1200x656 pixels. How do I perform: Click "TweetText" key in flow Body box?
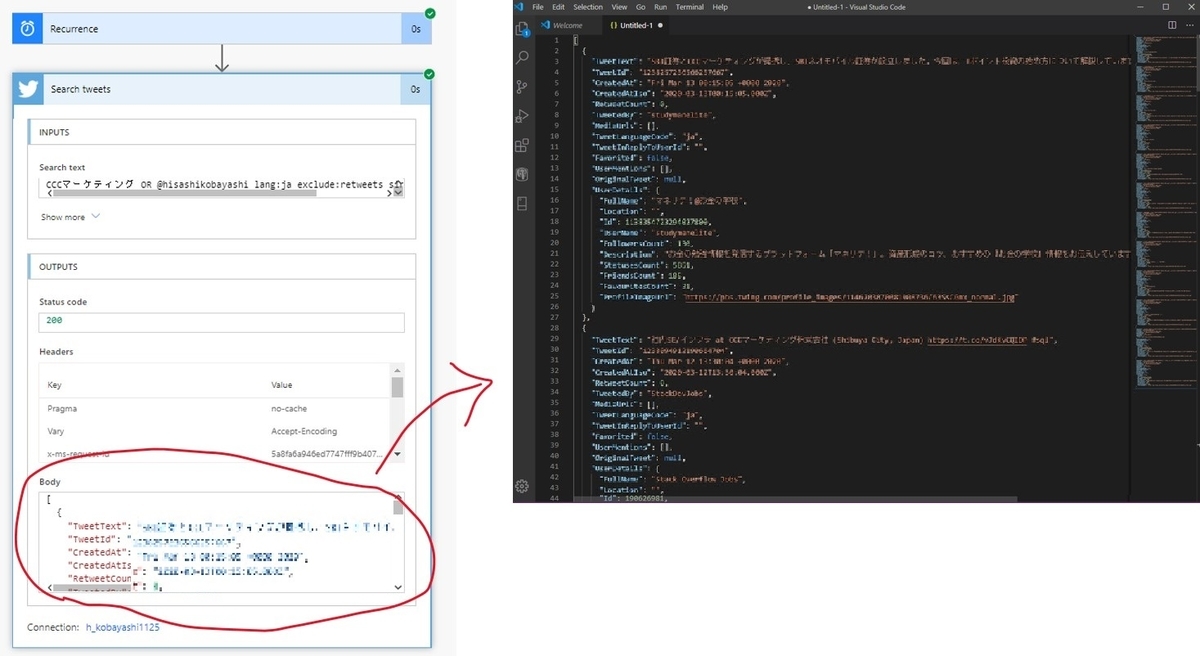(x=99, y=526)
